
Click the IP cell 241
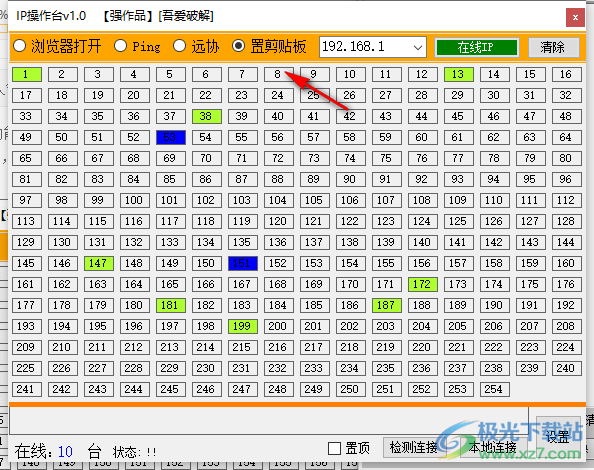point(27,389)
